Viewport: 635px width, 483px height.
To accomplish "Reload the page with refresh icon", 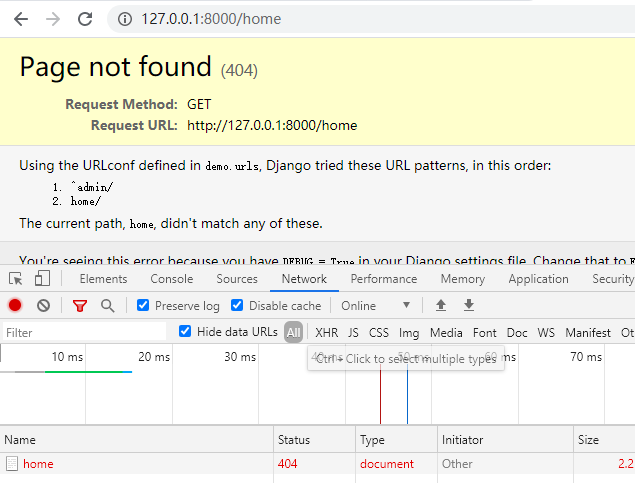I will tap(85, 19).
